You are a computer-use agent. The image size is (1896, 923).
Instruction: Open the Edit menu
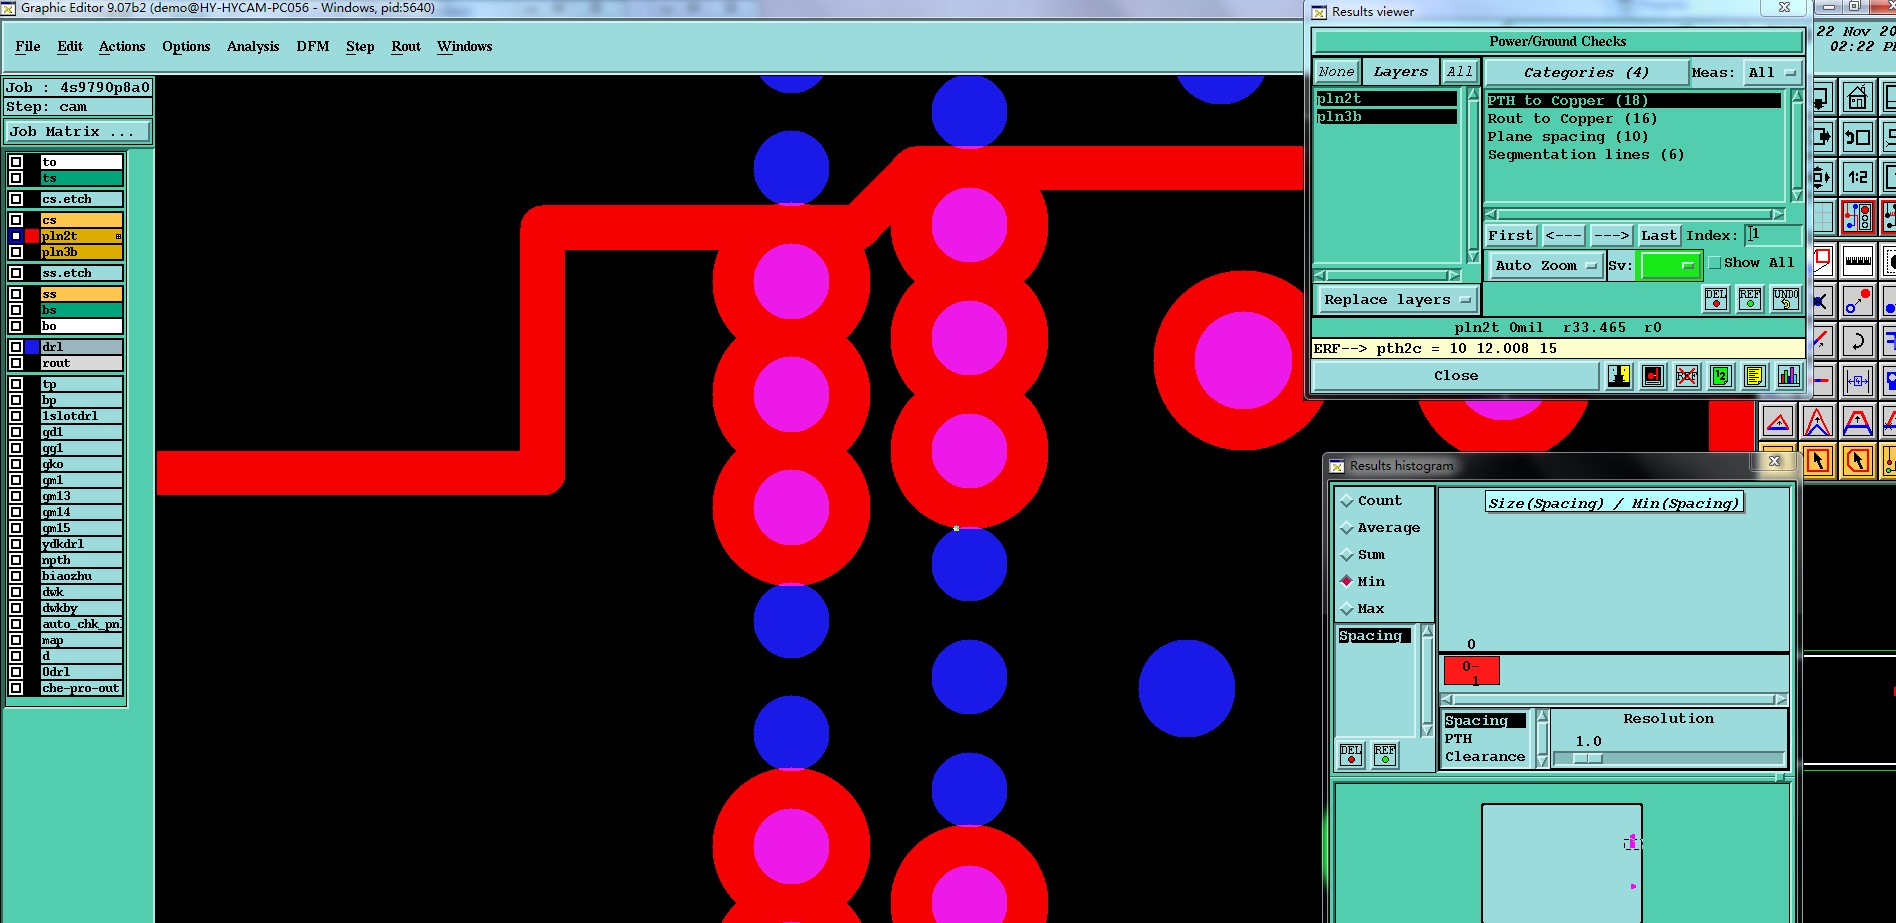pos(70,46)
